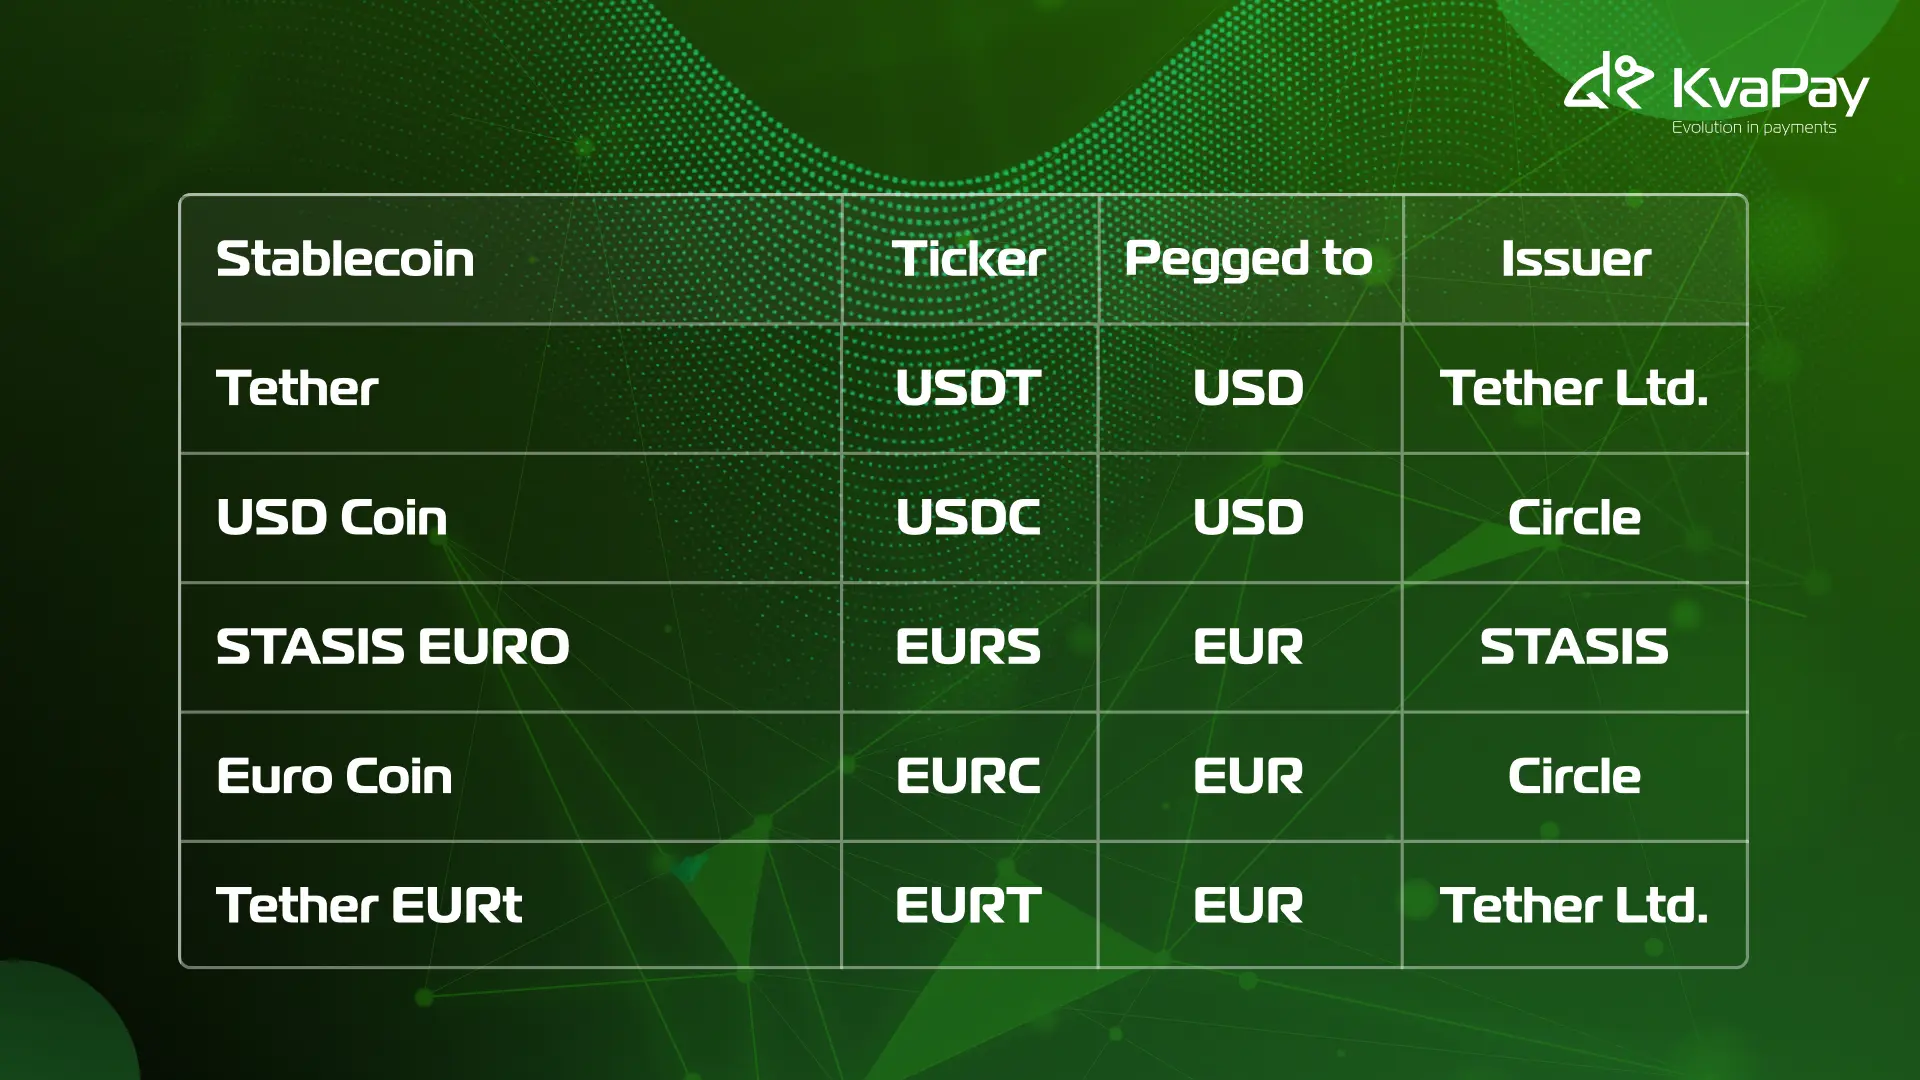This screenshot has height=1080, width=1920.
Task: Click the Circle issuer in USD Coin row
Action: [1574, 517]
